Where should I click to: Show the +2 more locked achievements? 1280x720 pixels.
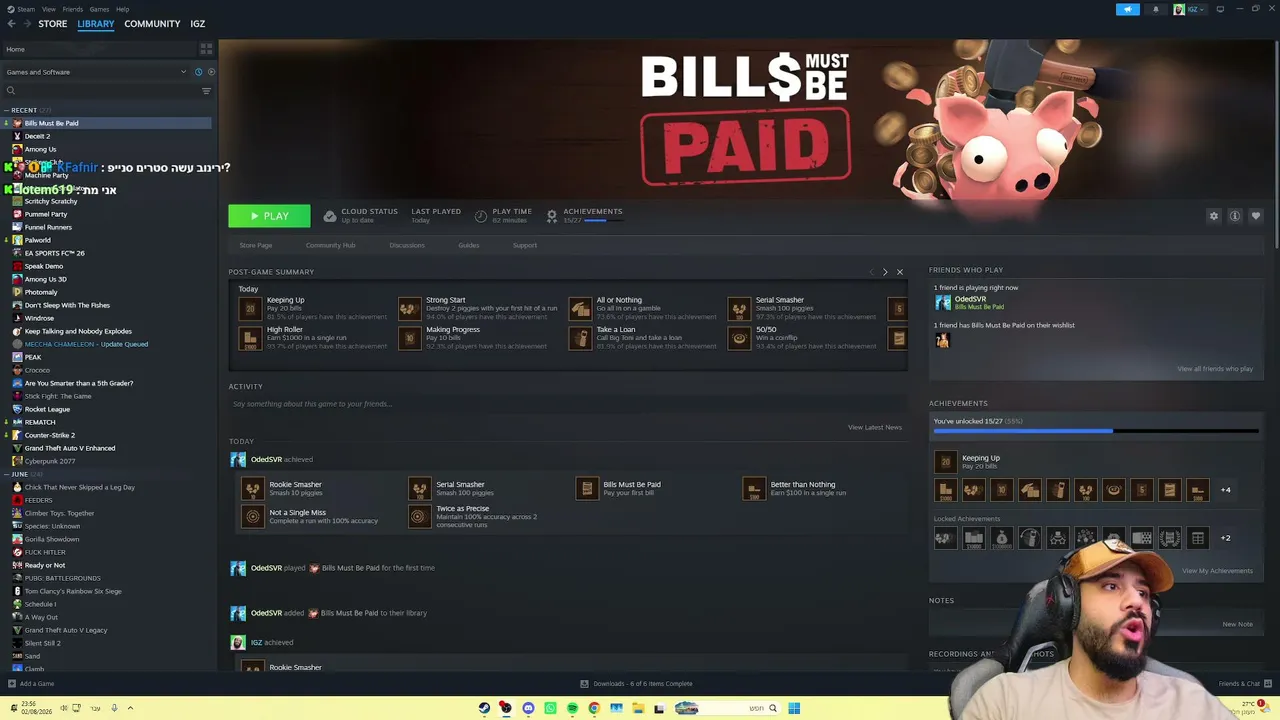1226,538
